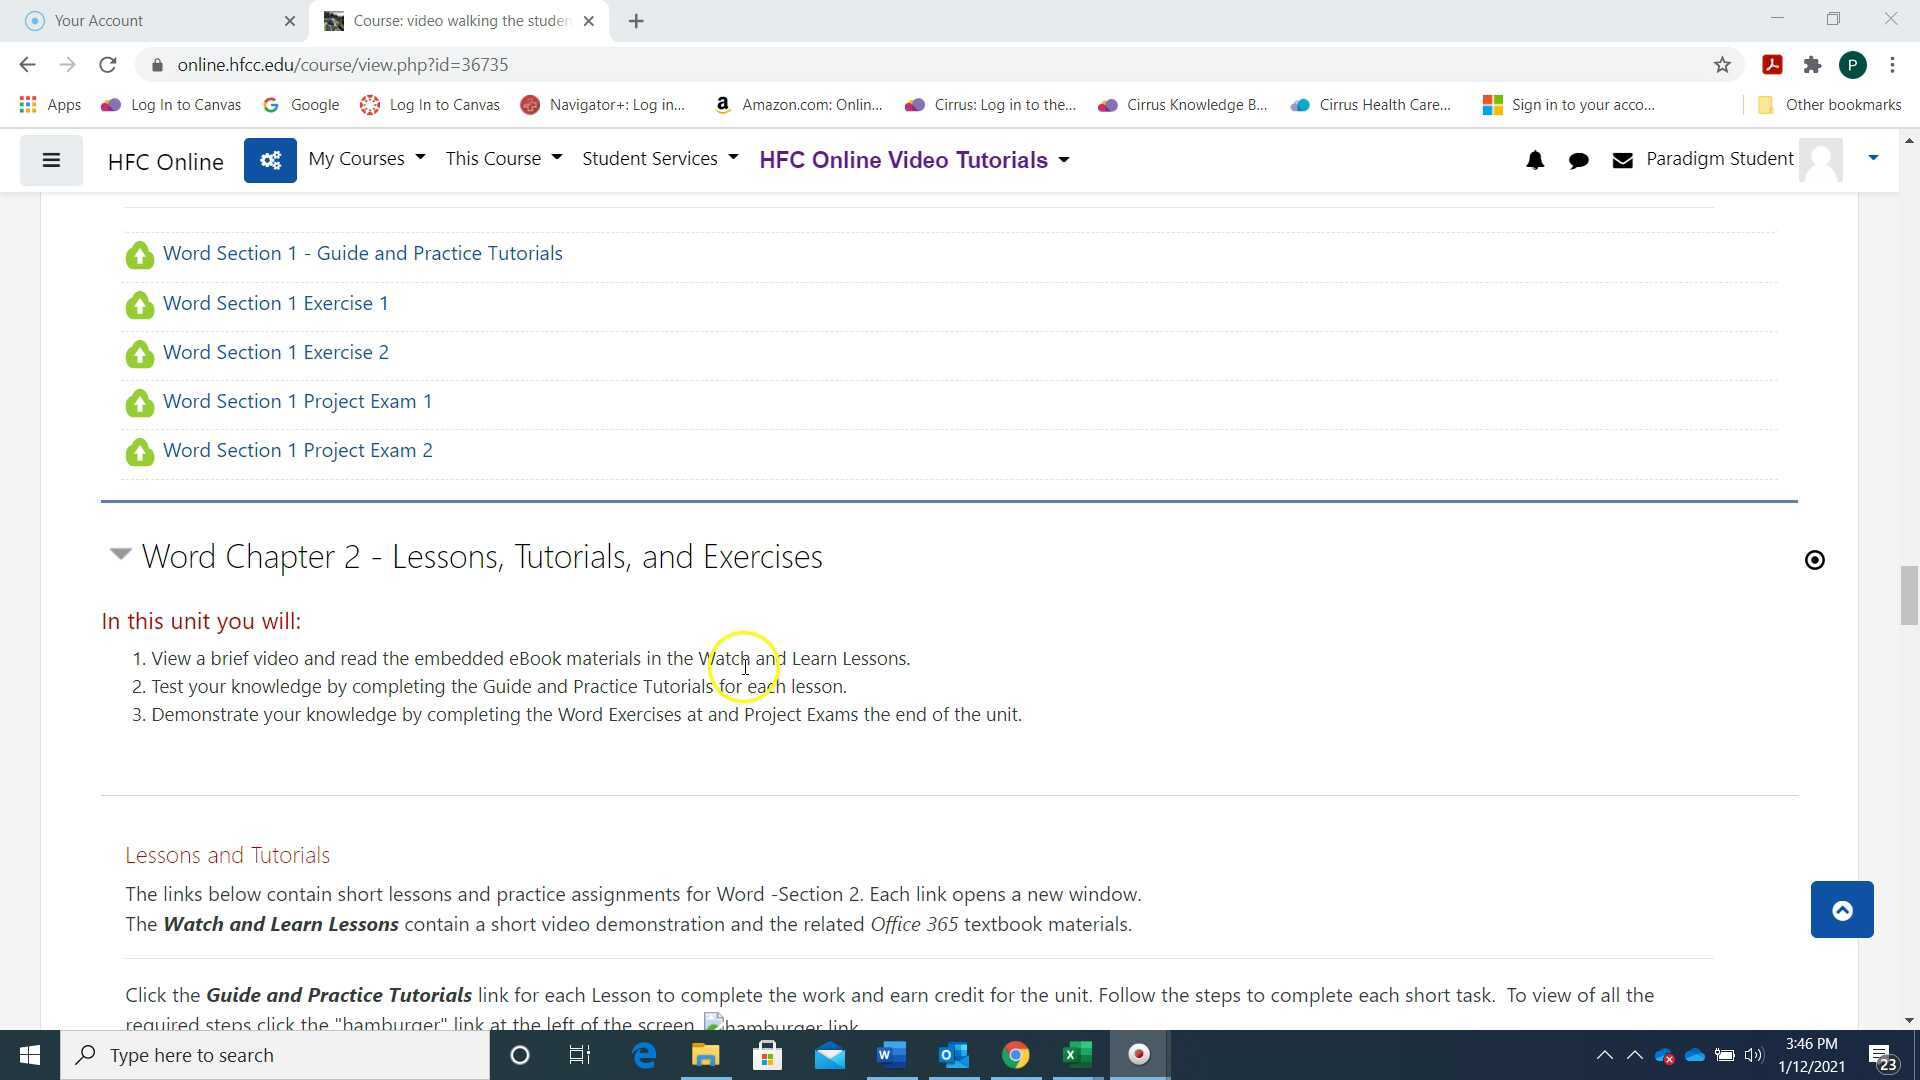Open the Student Services menu
Screen dimensions: 1920x1080
660,159
